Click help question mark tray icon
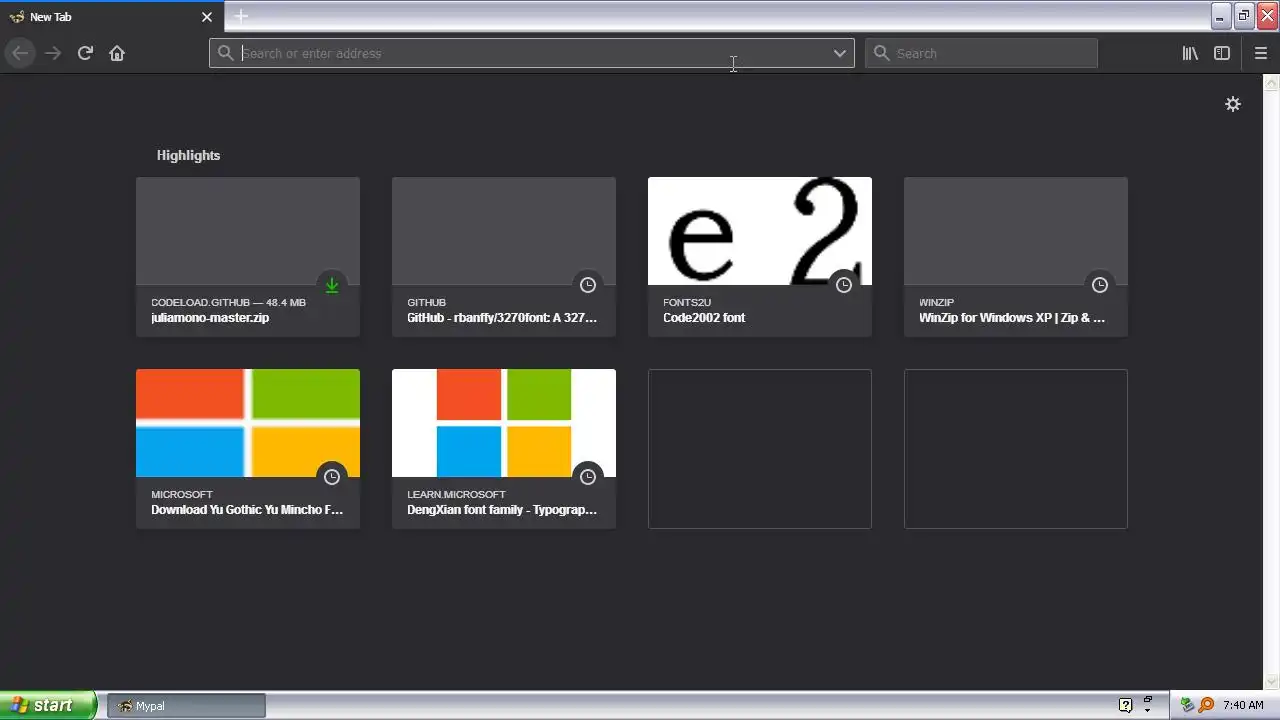 point(1125,705)
